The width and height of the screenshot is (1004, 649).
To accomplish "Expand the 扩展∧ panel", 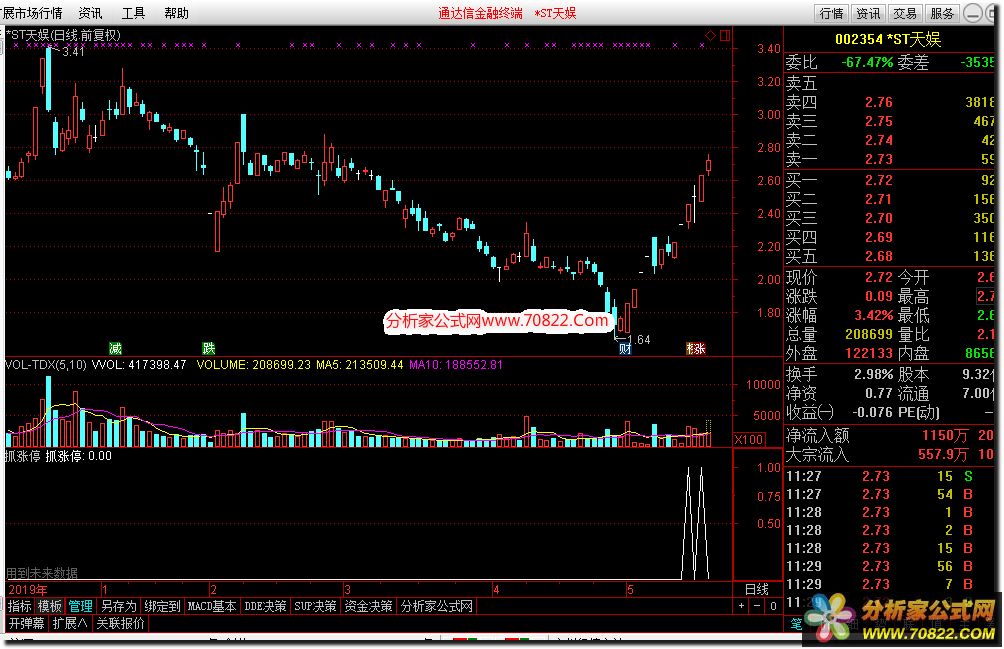I will tap(70, 623).
